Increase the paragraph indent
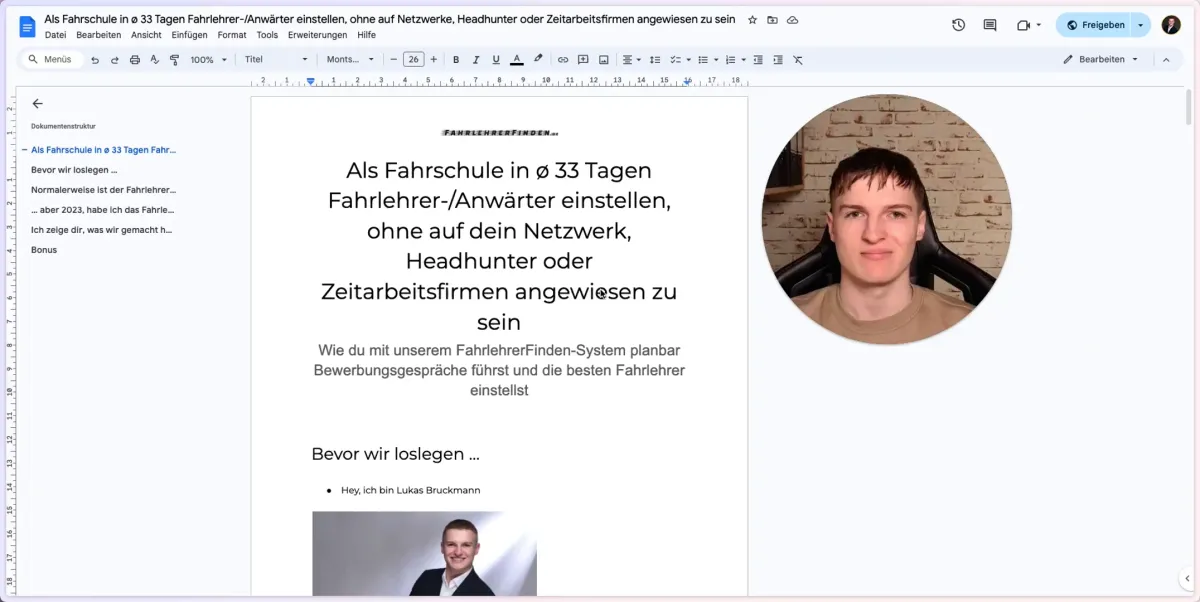The width and height of the screenshot is (1200, 602). (777, 60)
